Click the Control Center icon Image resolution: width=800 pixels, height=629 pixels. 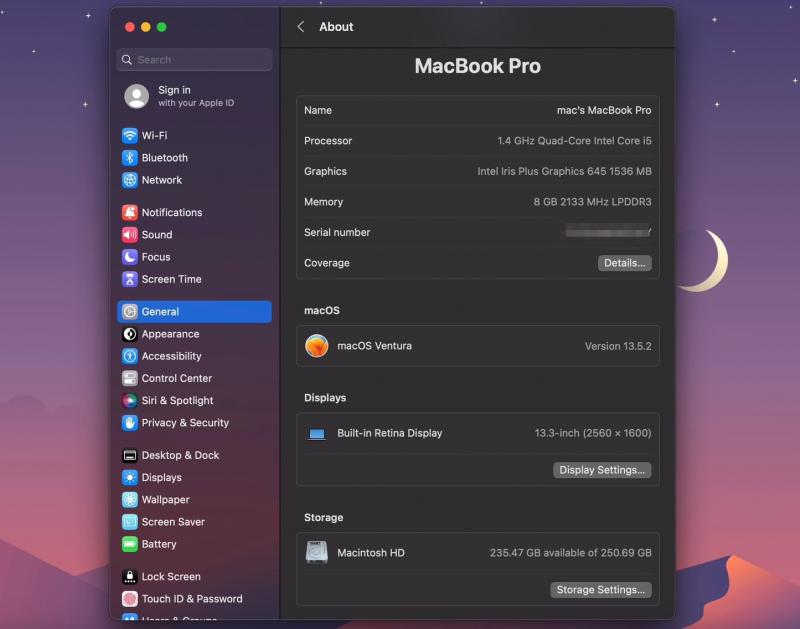[130, 378]
